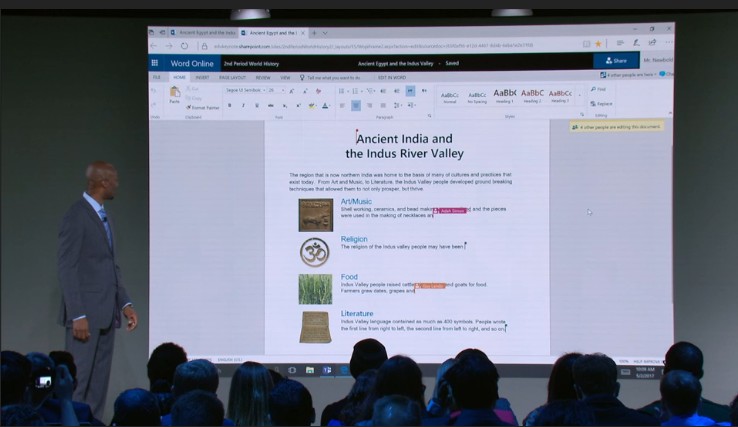Image resolution: width=738 pixels, height=427 pixels.
Task: Go forward in the Edge browser
Action: [169, 46]
